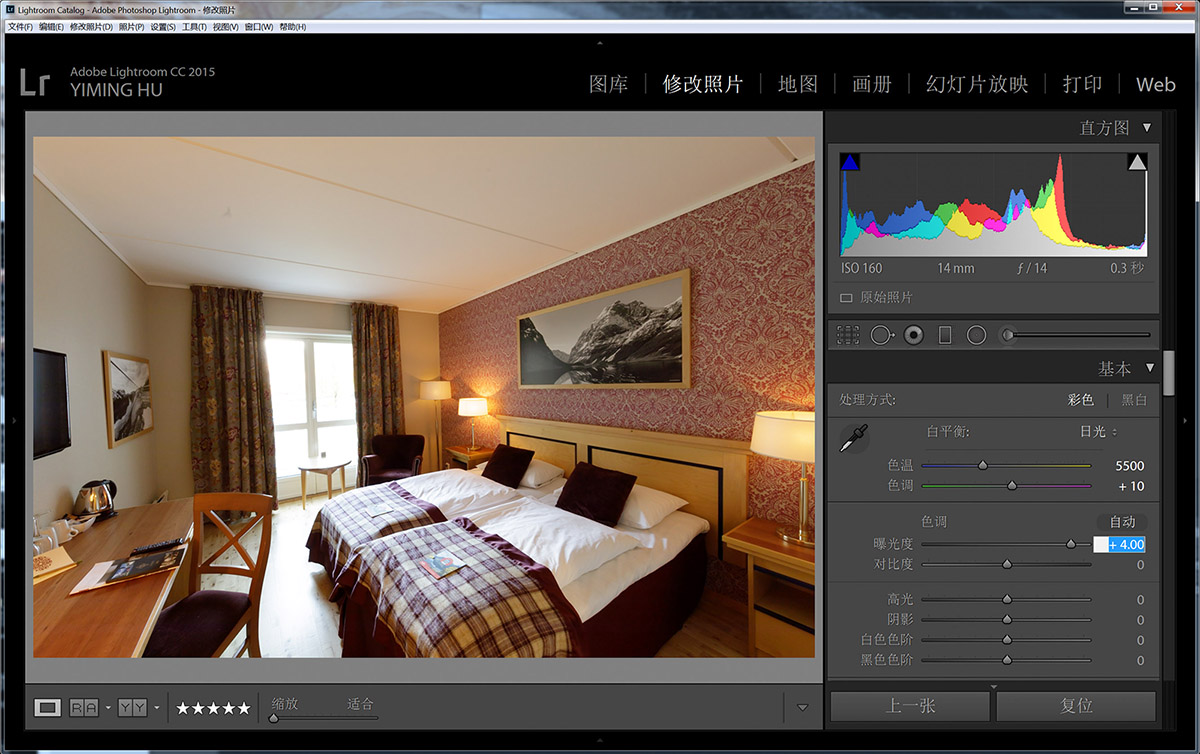Collapse the 直方图 panel
This screenshot has width=1200, height=754.
(x=1147, y=128)
